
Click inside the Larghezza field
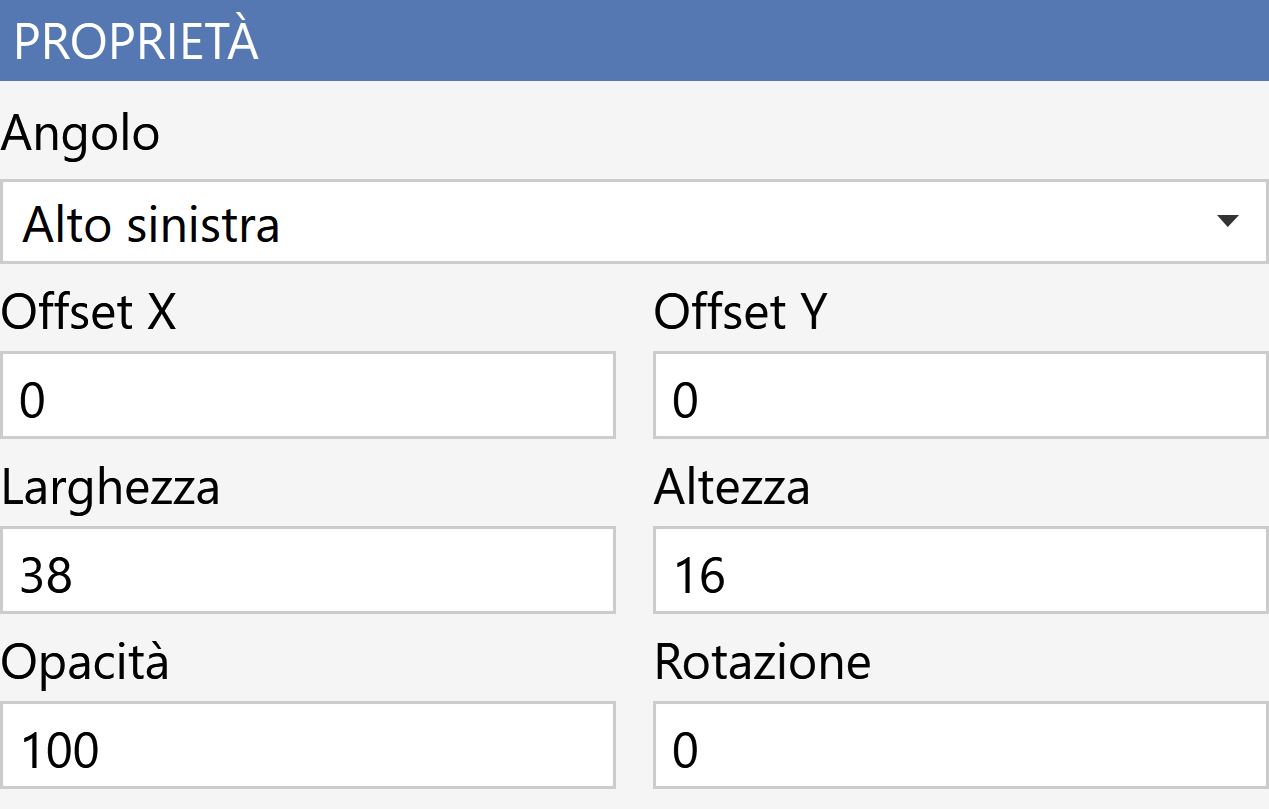click(x=308, y=570)
